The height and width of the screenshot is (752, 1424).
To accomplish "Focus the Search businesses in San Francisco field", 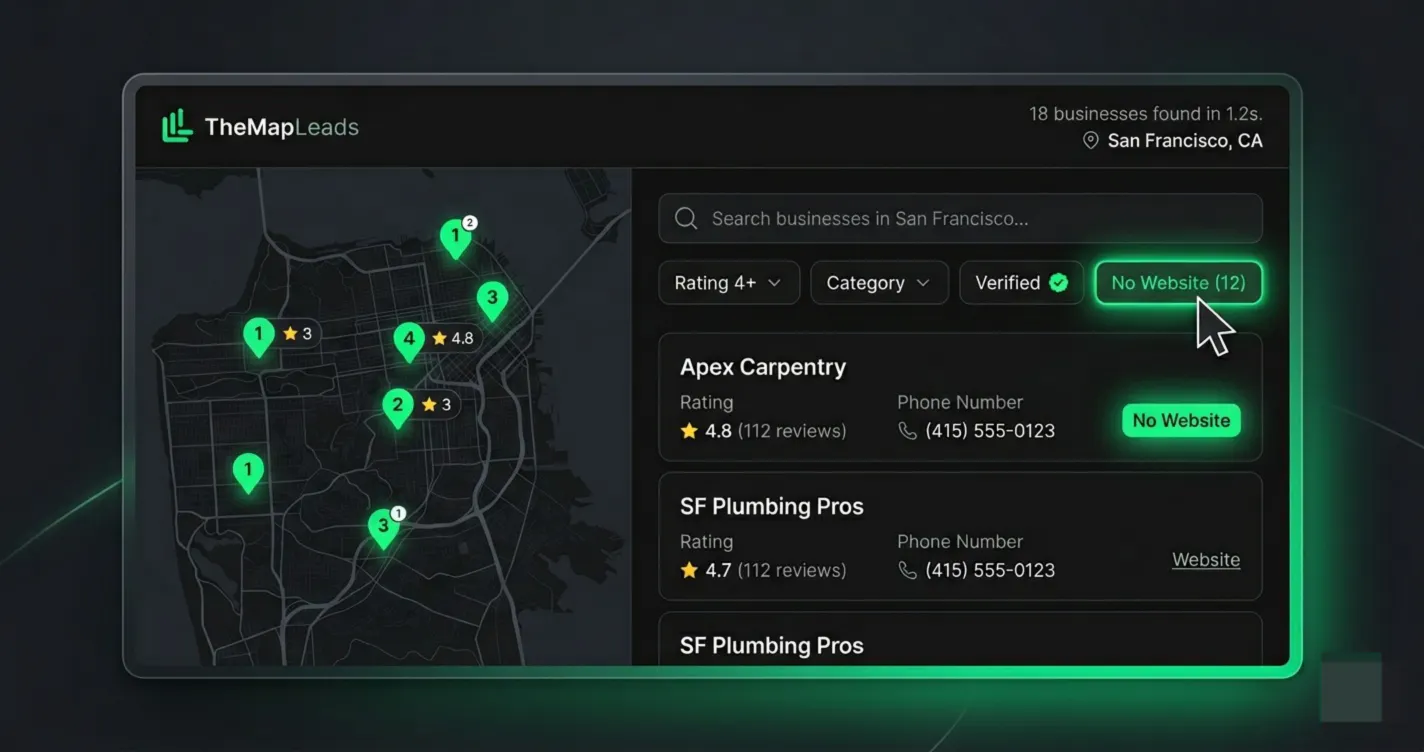I will pos(960,218).
